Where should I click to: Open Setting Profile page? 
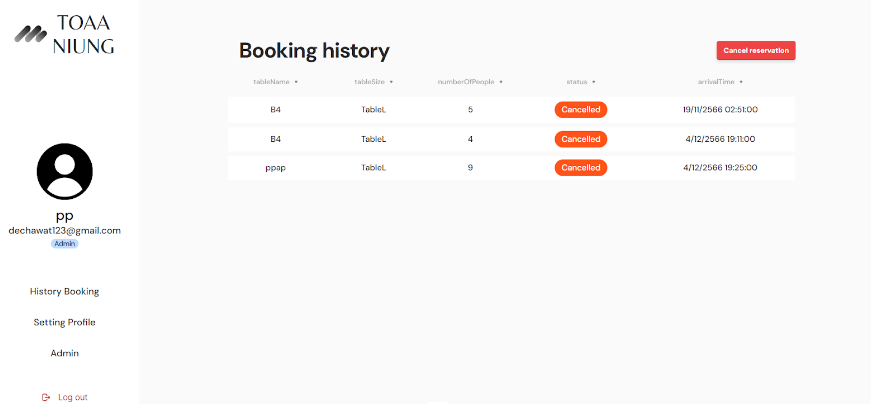64,322
